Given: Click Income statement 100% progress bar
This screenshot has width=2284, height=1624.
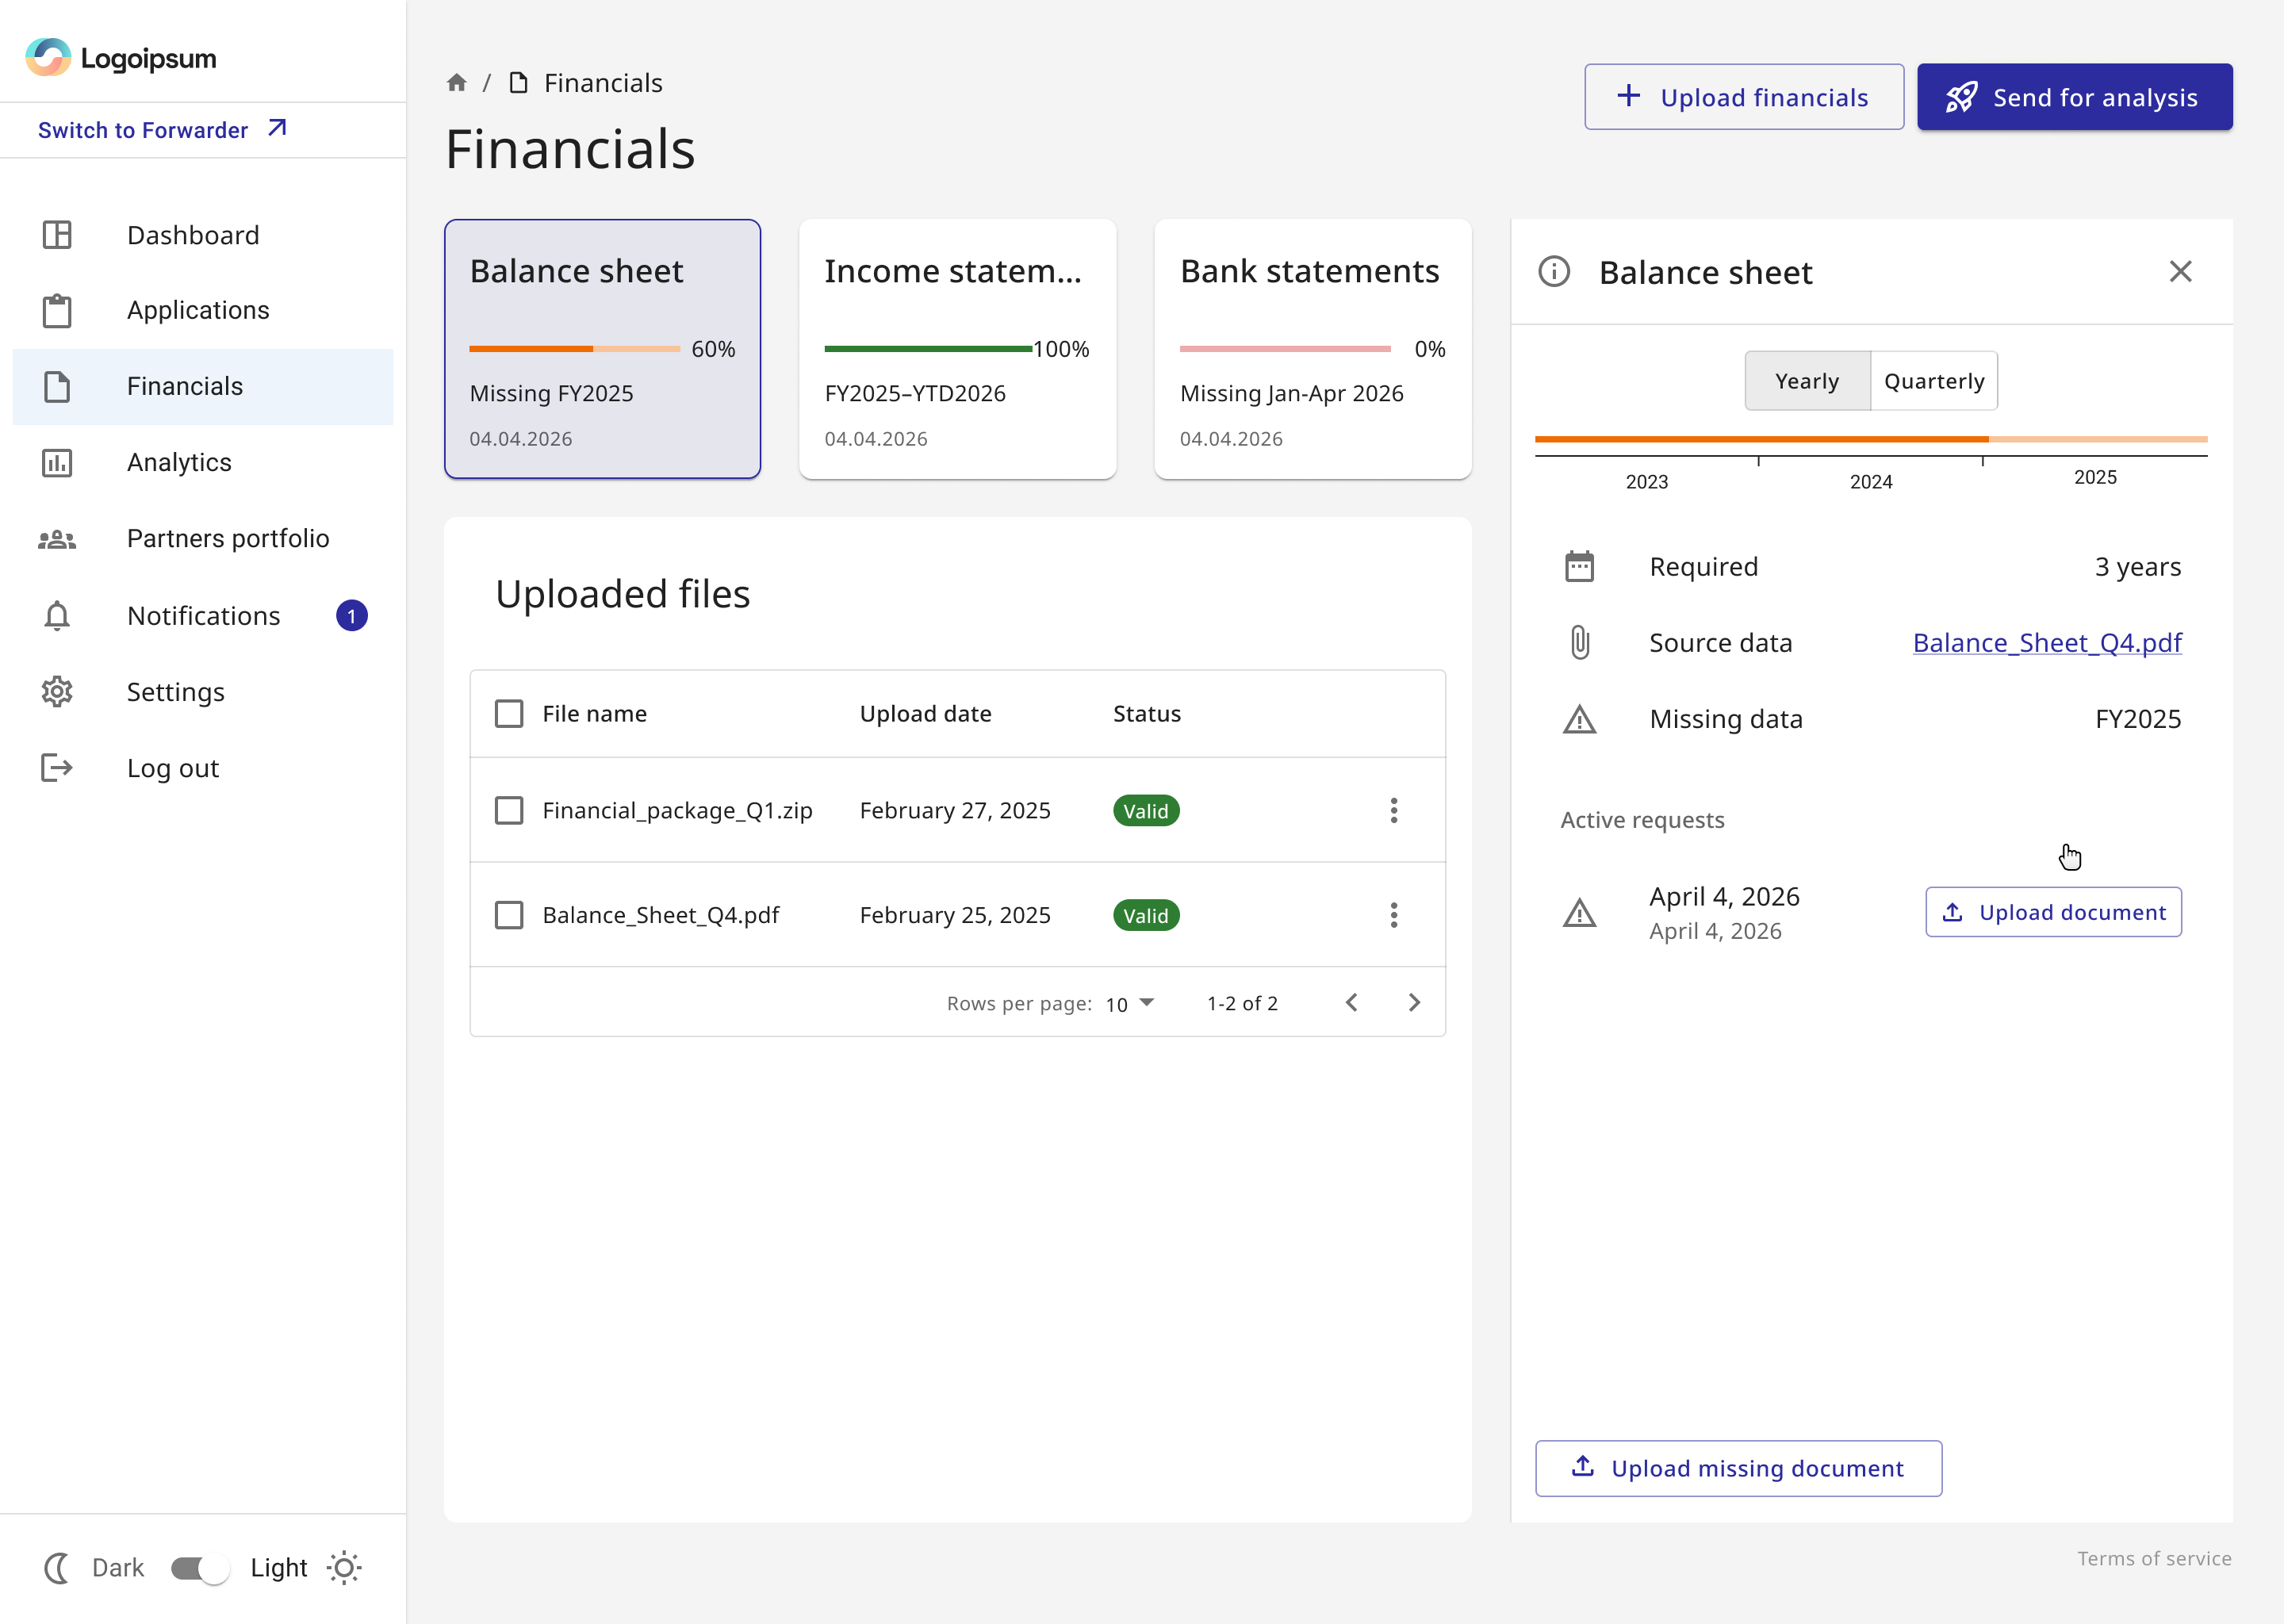Looking at the screenshot, I should [x=928, y=349].
